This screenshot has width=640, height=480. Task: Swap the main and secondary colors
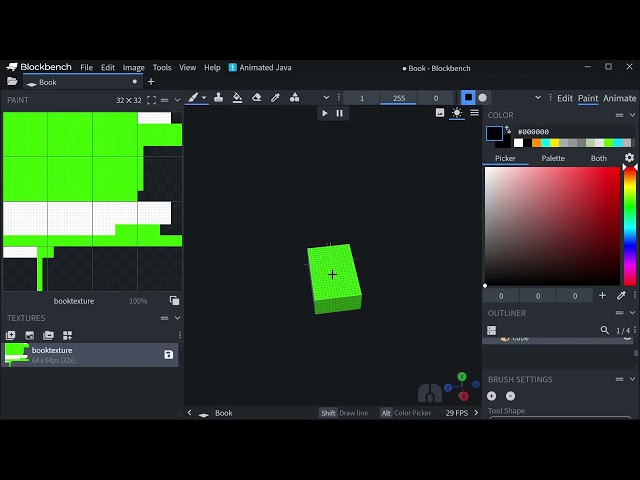coord(508,129)
